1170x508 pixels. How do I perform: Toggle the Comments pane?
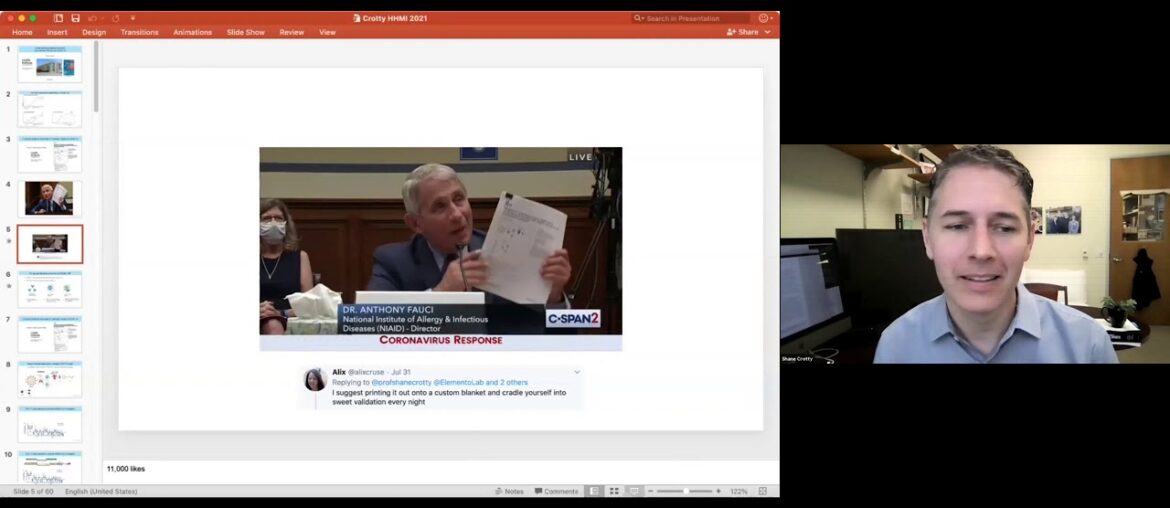(x=556, y=491)
